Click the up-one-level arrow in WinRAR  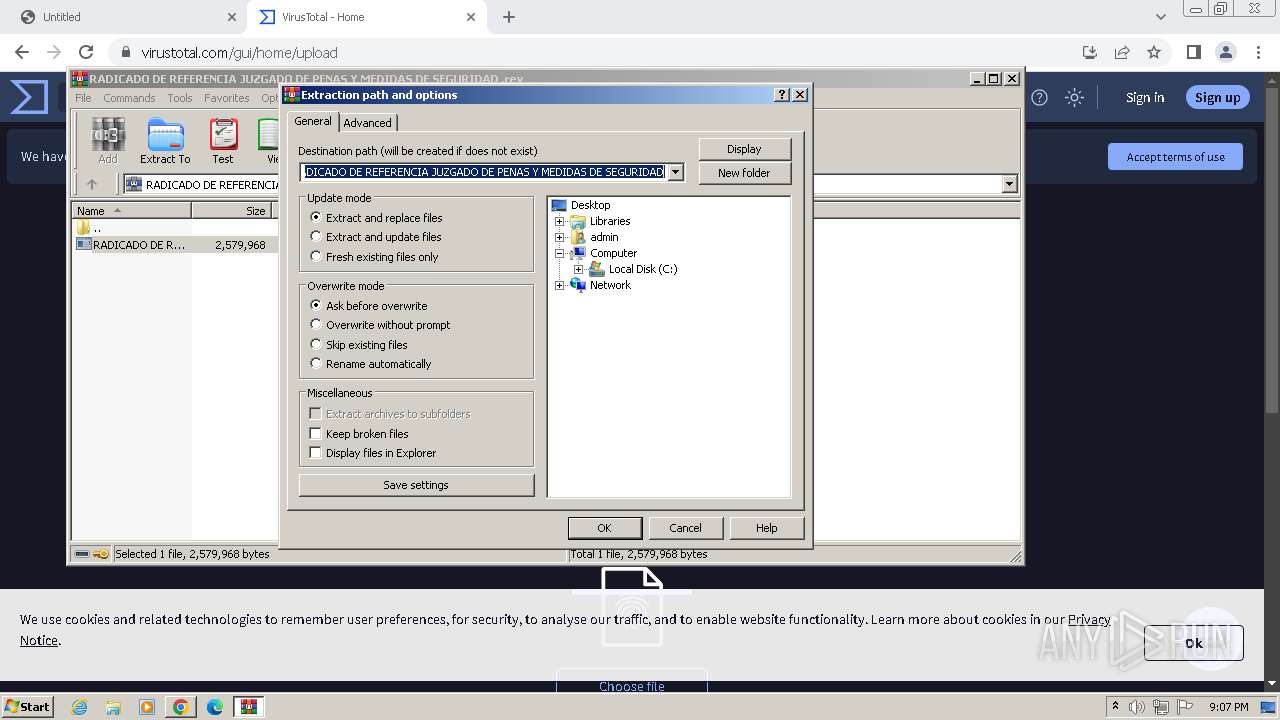click(x=92, y=184)
